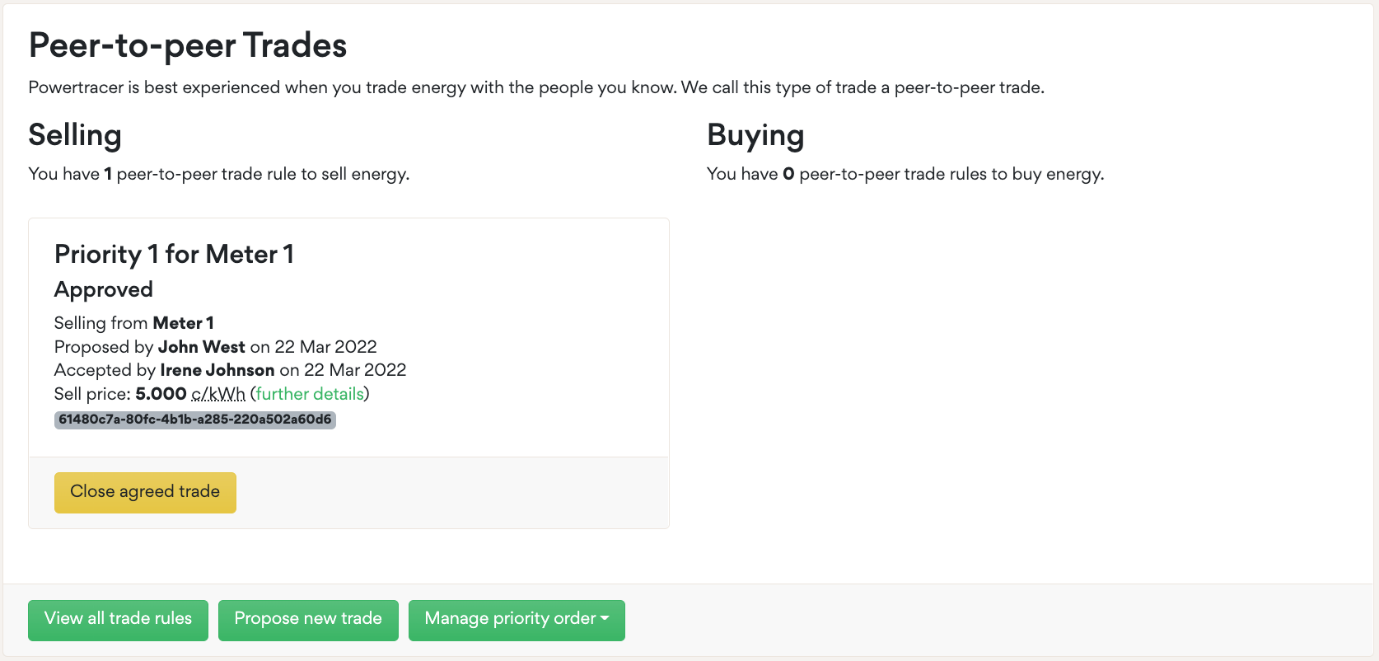
Task: Click the accepter name Irene Johnson
Action: pos(217,371)
